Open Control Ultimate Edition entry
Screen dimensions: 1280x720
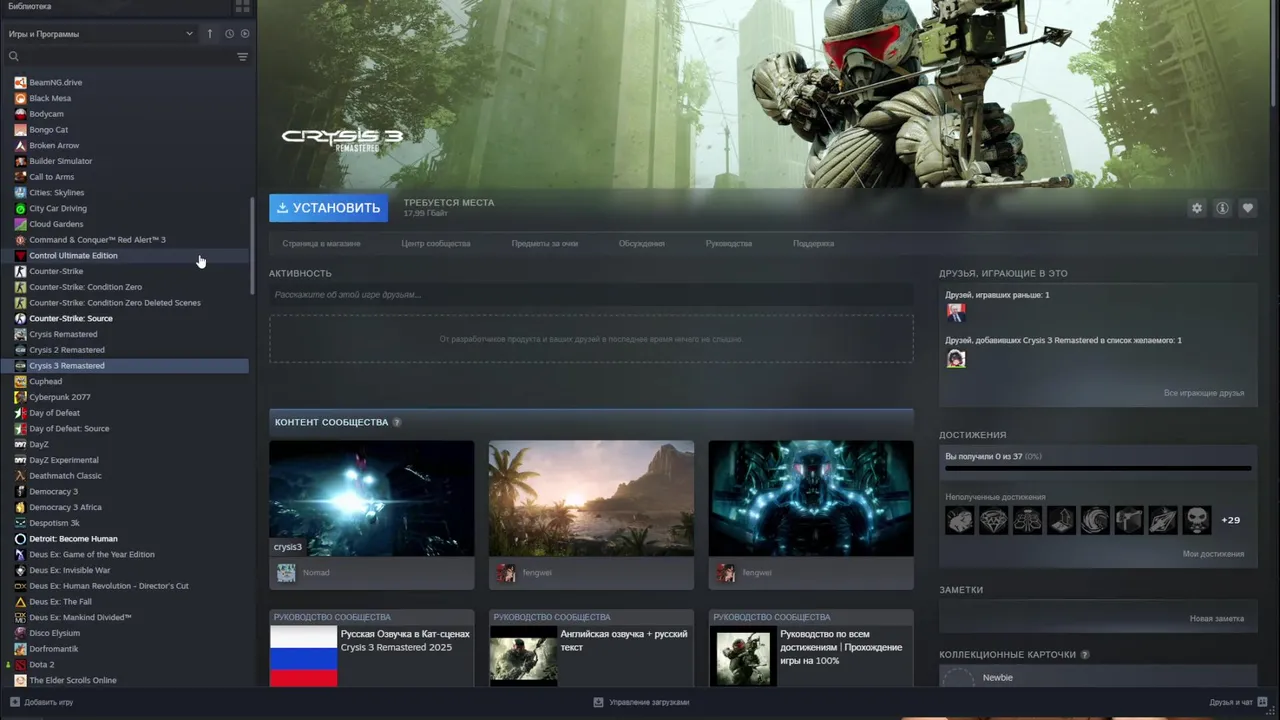coord(73,255)
